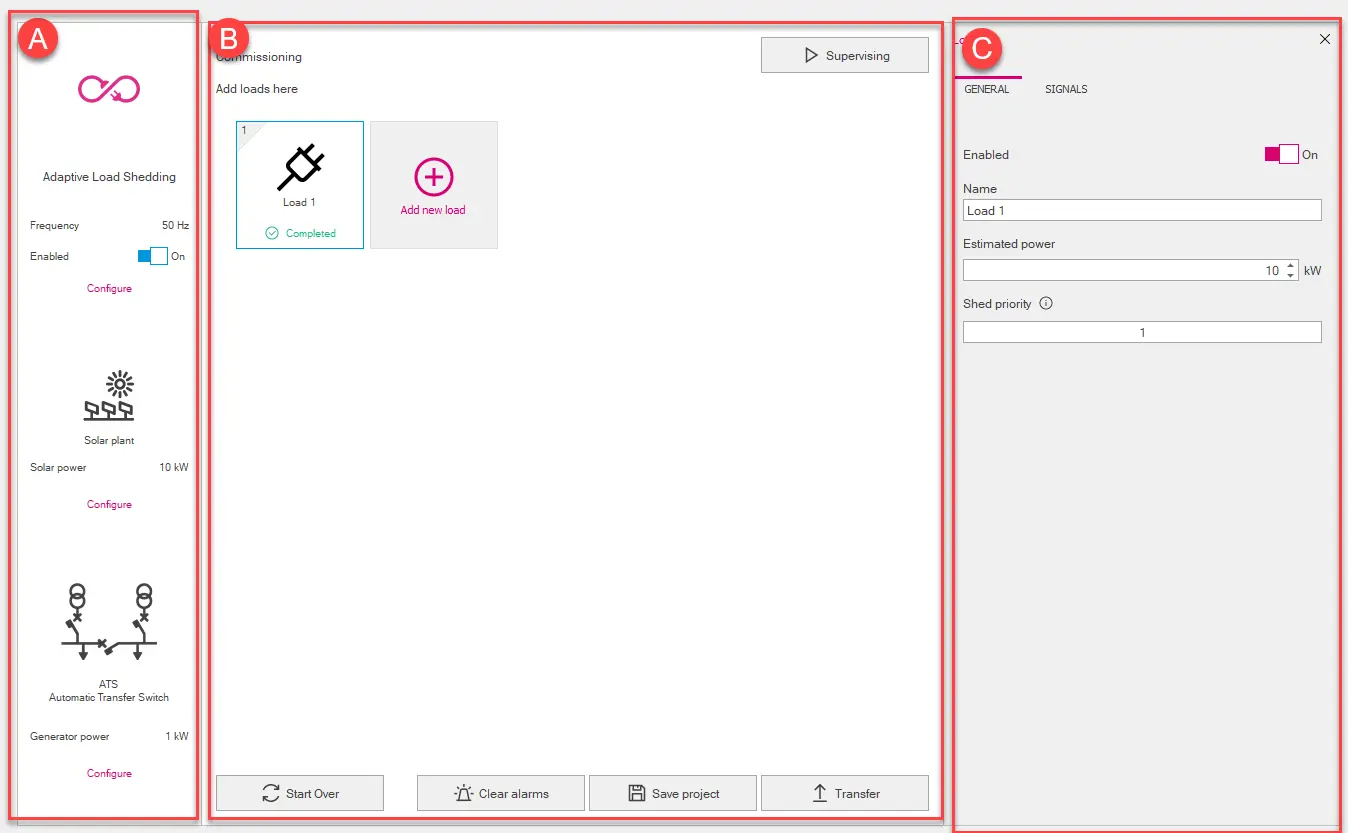Image resolution: width=1348 pixels, height=833 pixels.
Task: Click the Load 1 Name field
Action: (x=1141, y=210)
